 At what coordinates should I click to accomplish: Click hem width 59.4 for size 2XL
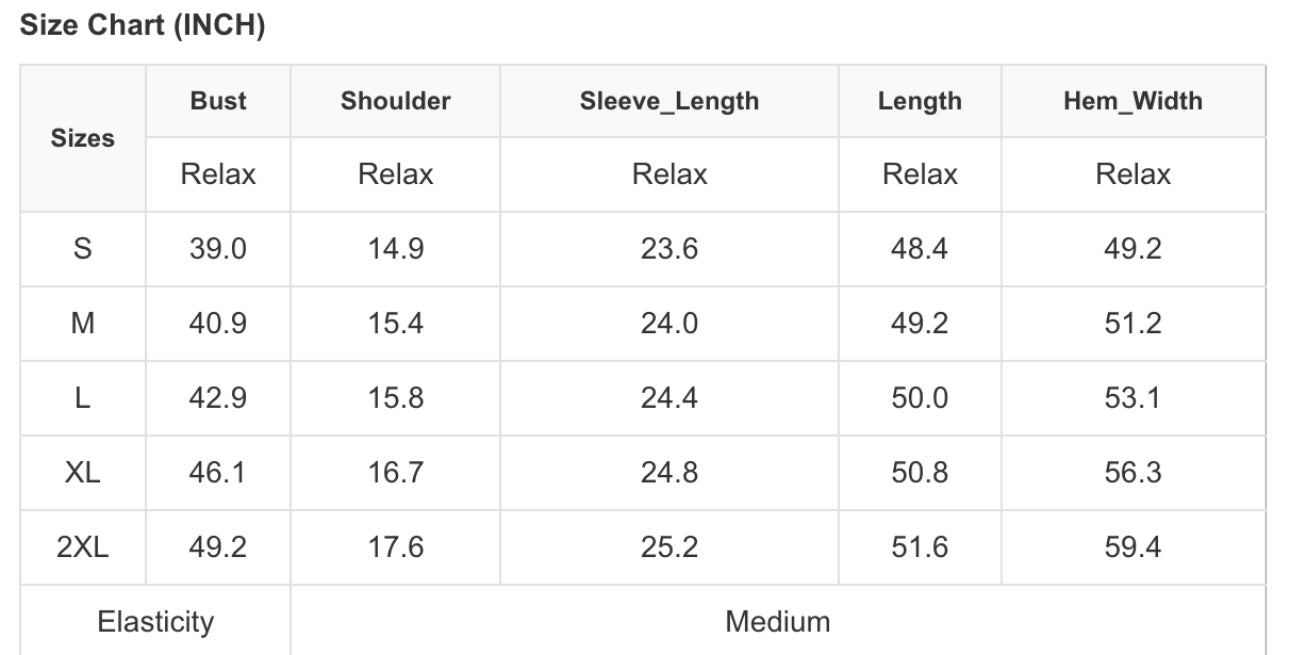coord(1132,547)
